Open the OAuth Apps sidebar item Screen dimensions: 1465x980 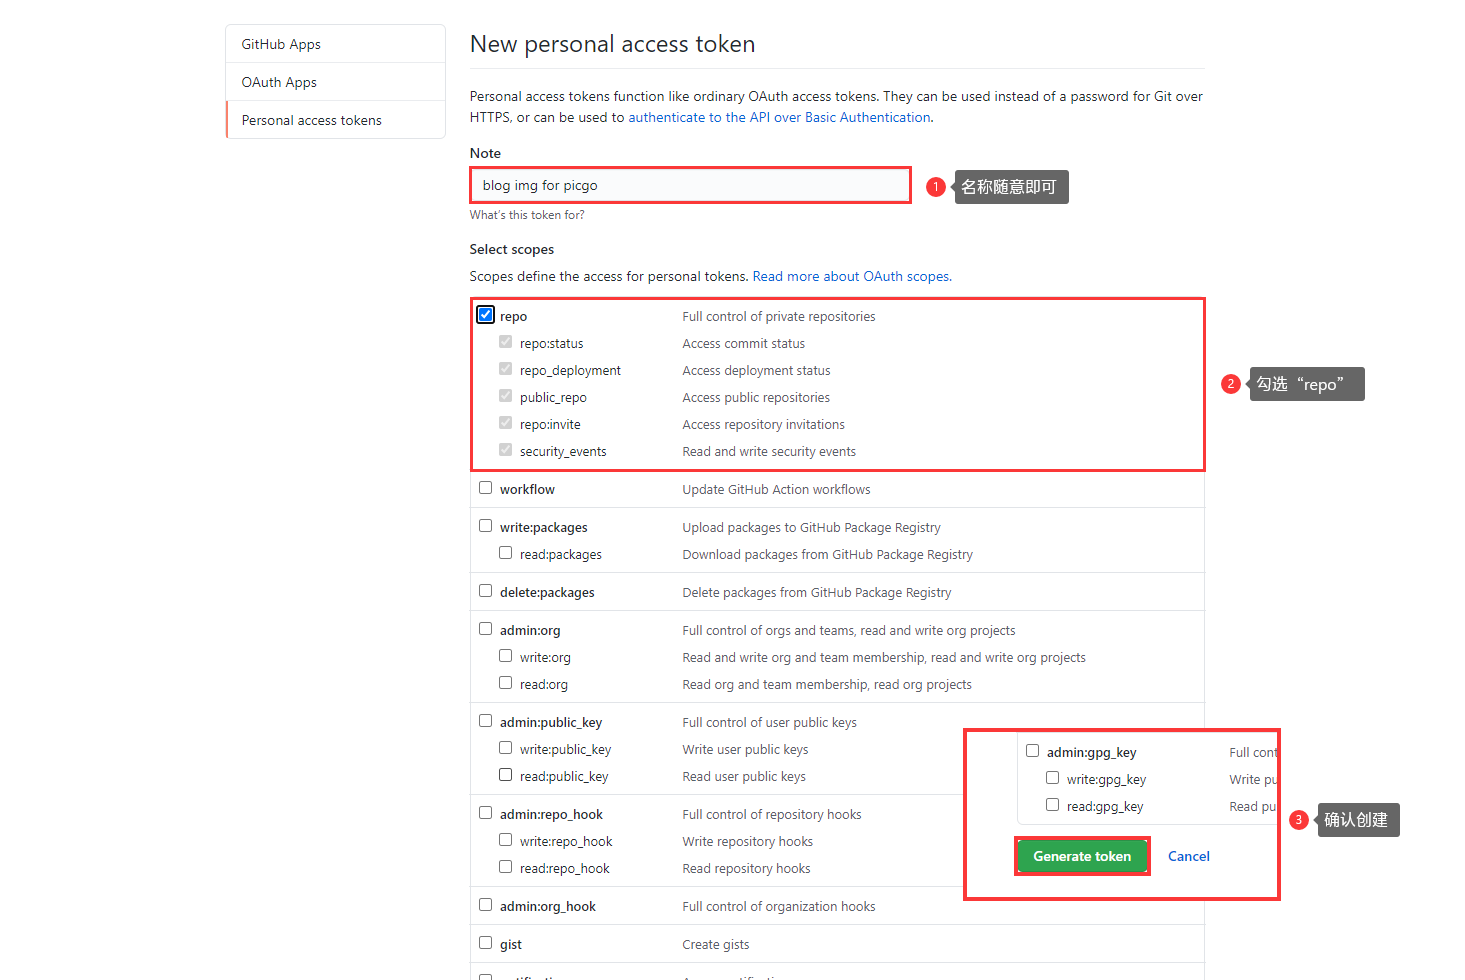click(x=336, y=82)
